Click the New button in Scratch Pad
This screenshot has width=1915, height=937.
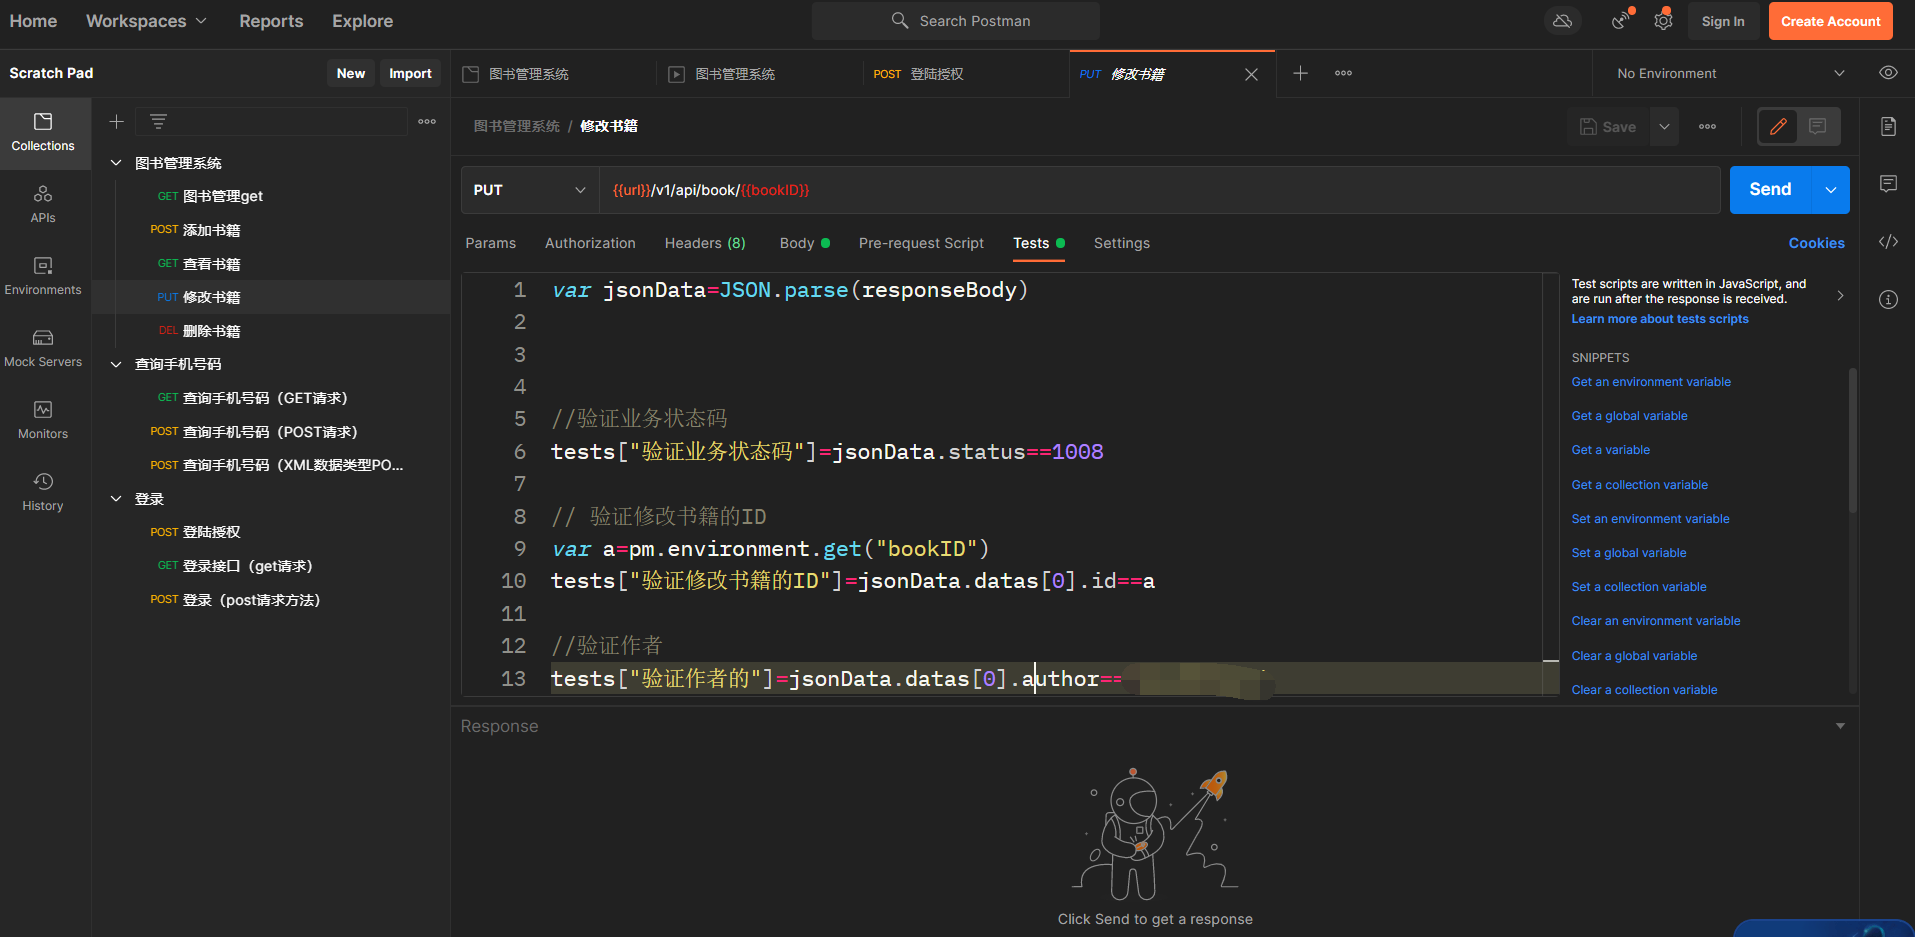[351, 73]
